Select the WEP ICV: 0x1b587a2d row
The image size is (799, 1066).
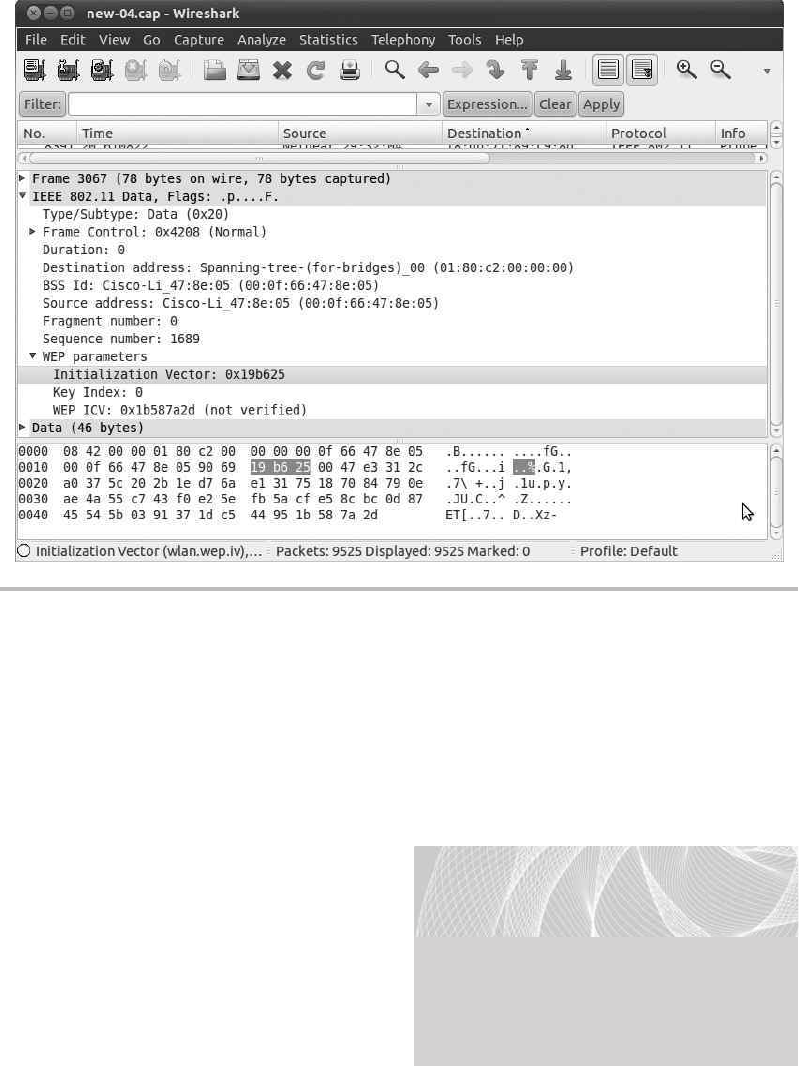[x=392, y=410]
